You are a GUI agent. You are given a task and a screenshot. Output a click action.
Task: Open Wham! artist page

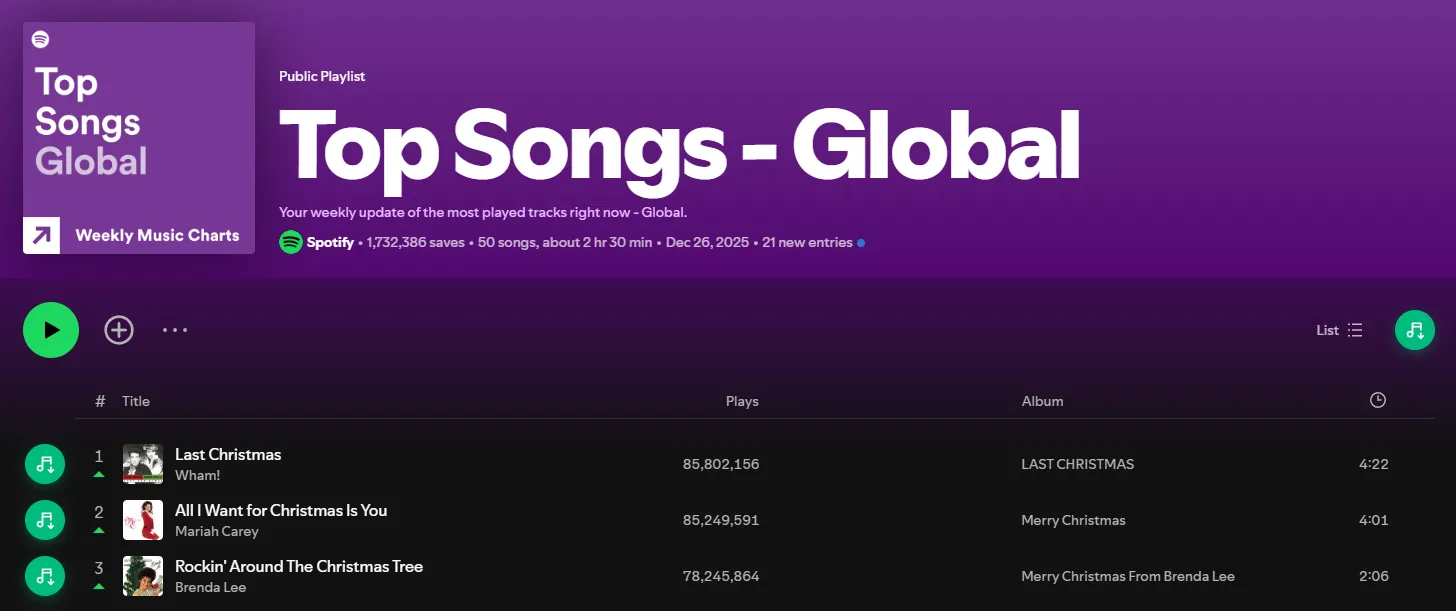[197, 475]
